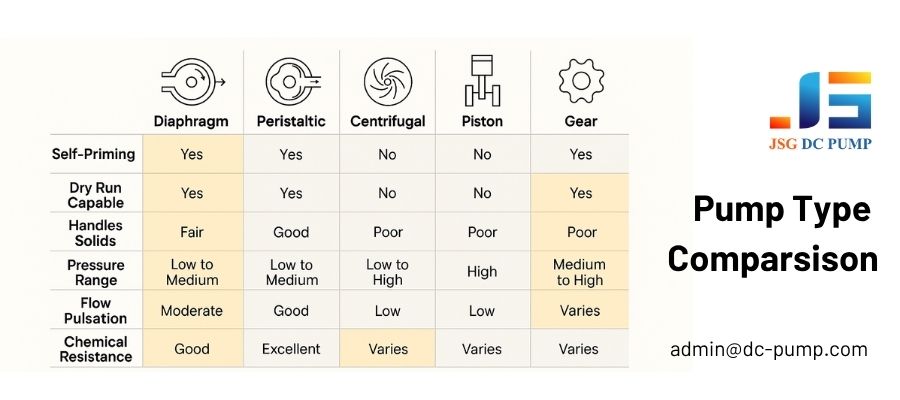Select the Pump Type Comparsison title
Viewport: 900px width, 400px height.
773,234
